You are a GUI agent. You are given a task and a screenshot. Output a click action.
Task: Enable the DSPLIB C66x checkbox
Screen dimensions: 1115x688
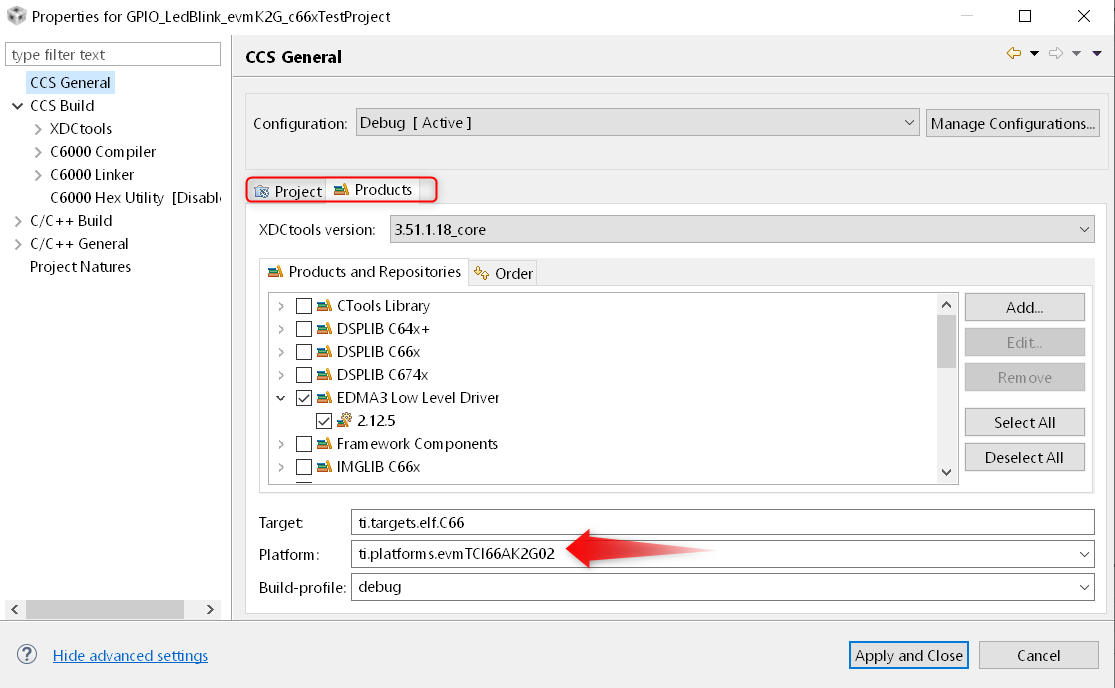click(304, 352)
